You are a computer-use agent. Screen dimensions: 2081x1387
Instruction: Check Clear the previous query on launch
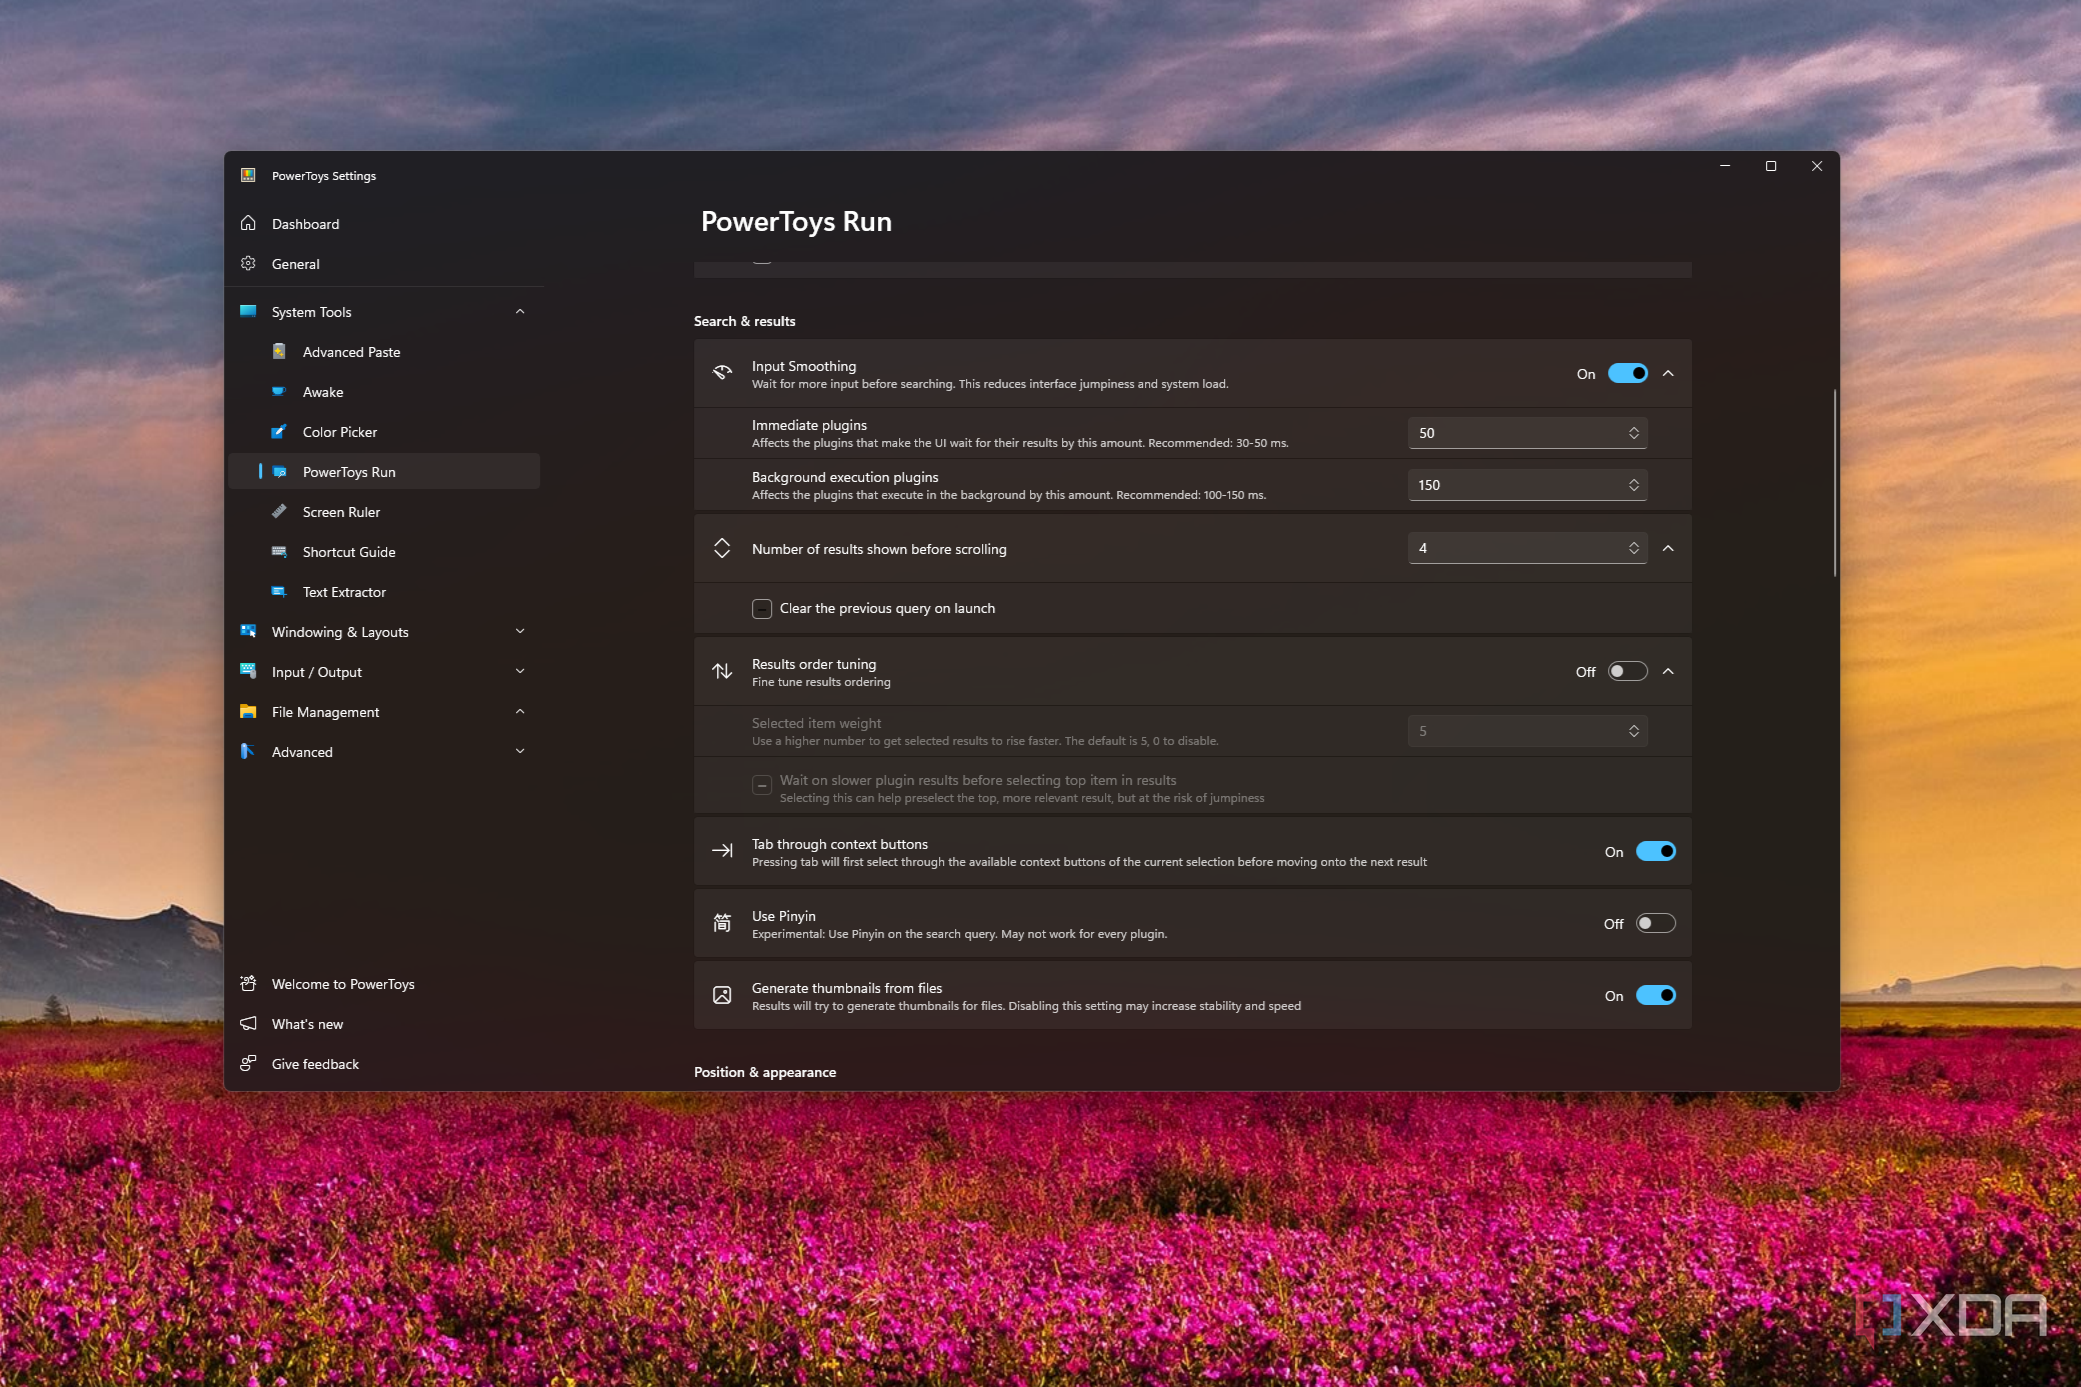pos(762,608)
